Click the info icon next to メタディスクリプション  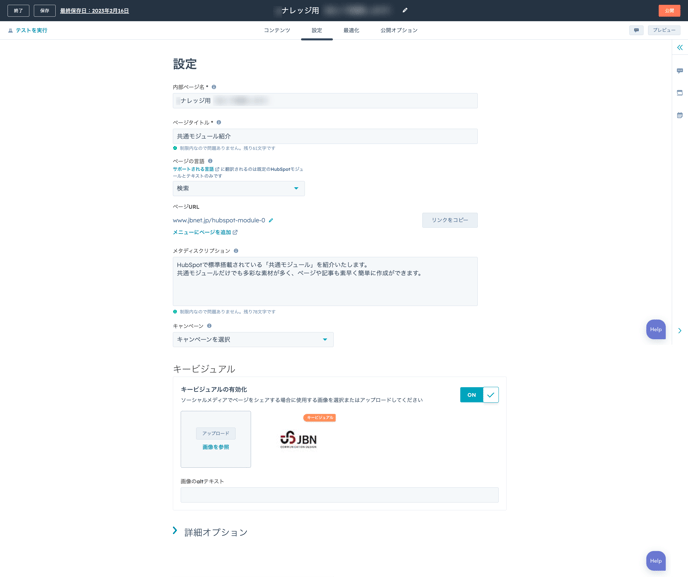pos(236,251)
